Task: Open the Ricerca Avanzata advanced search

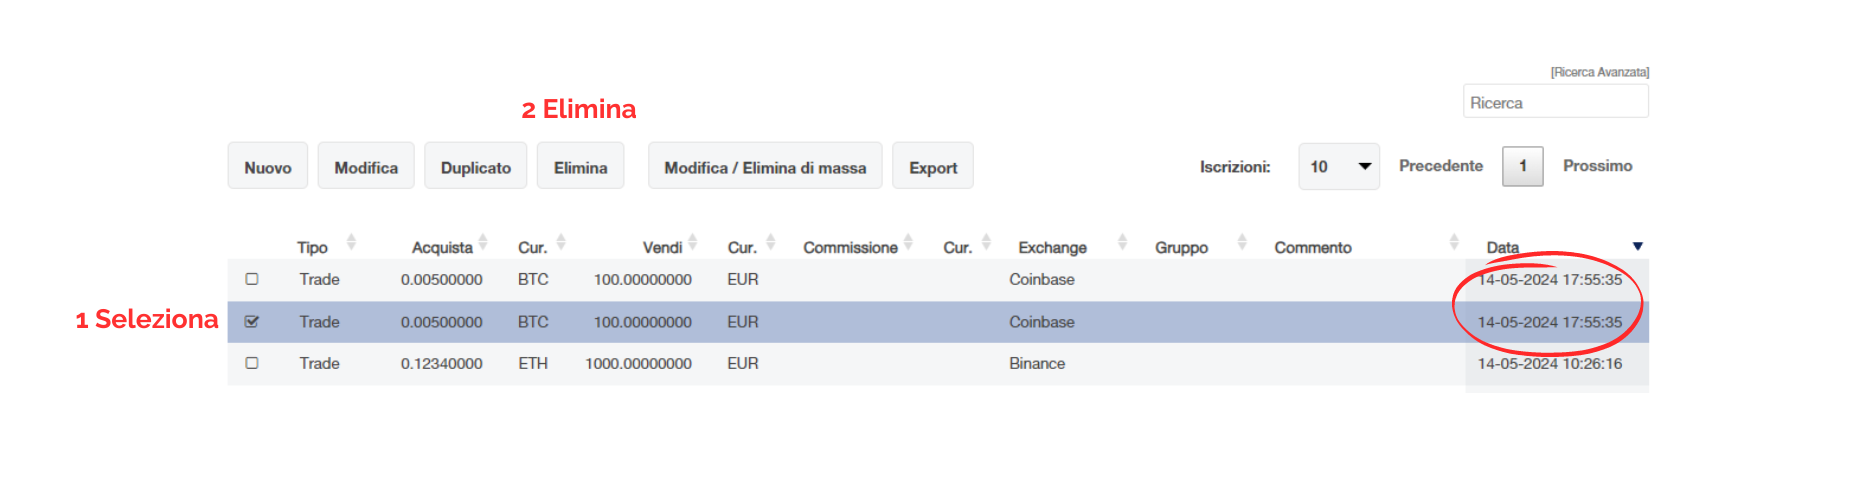Action: [1599, 72]
